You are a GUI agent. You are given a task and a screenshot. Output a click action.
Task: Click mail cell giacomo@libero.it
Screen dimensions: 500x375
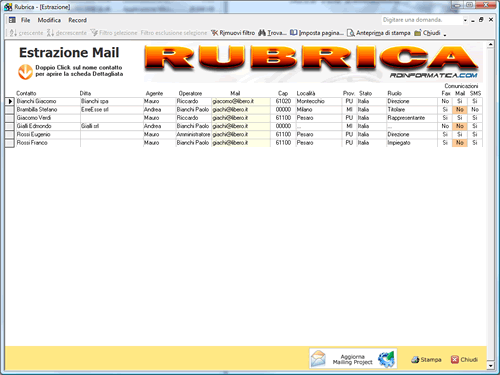coord(241,101)
